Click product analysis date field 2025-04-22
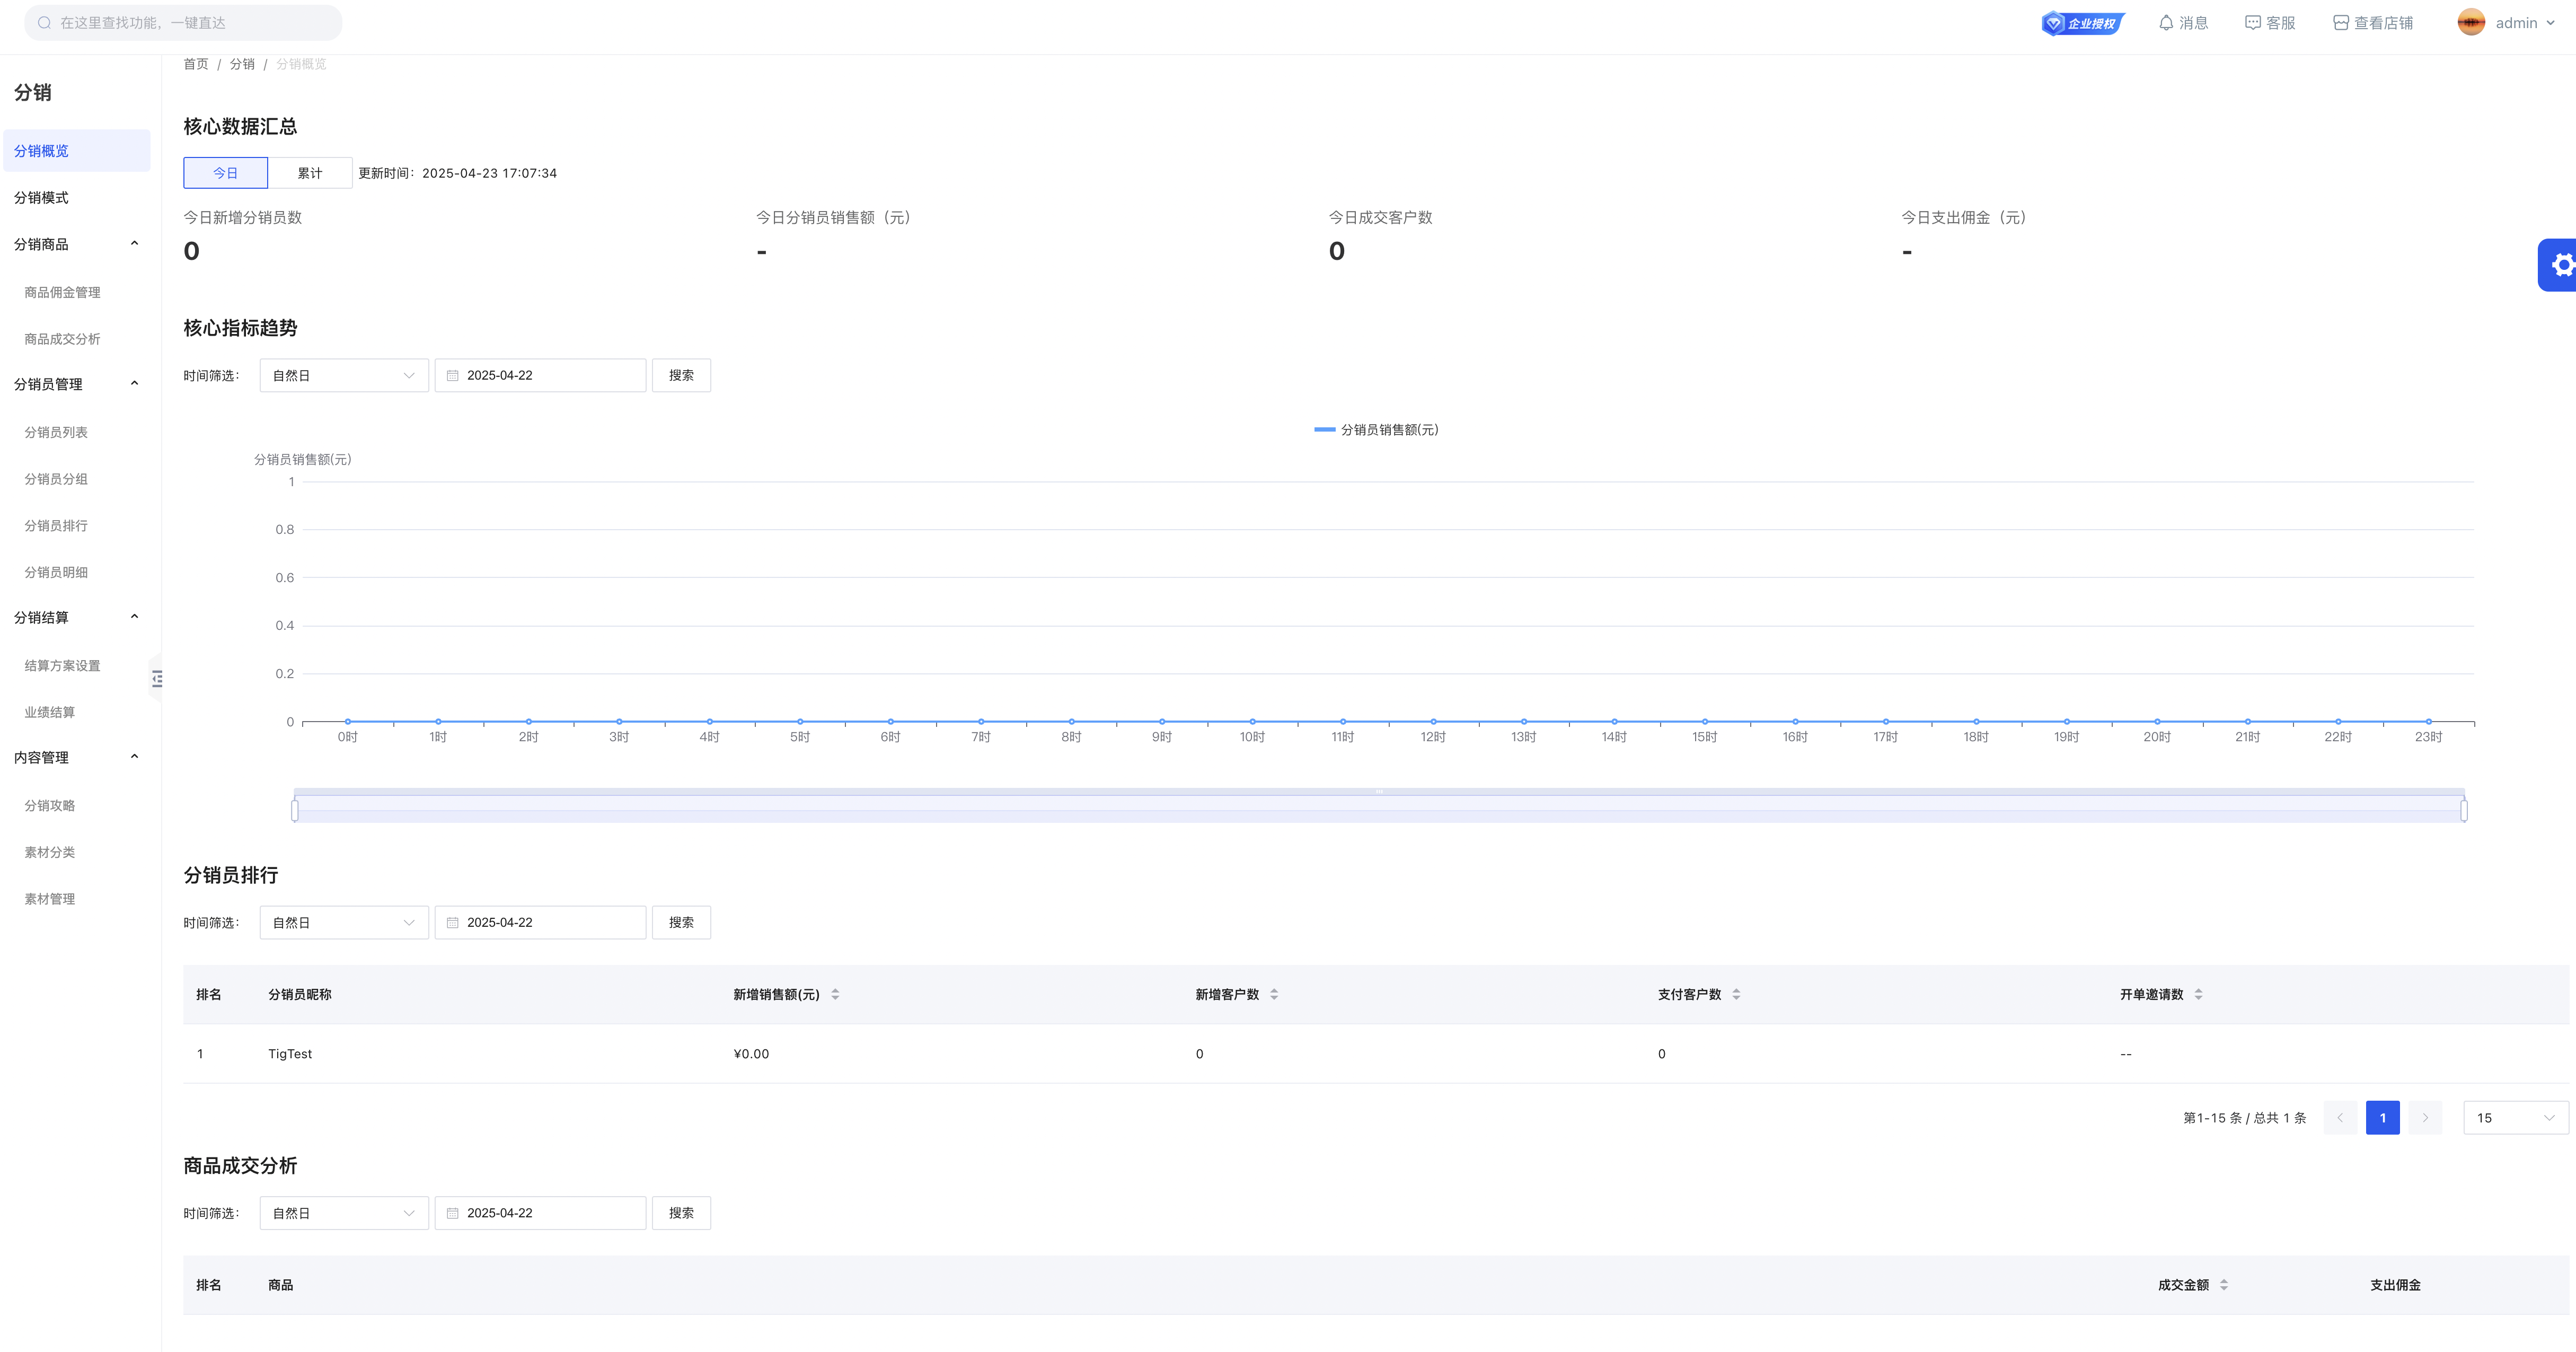Screen dimensions: 2576x1352 540,1213
